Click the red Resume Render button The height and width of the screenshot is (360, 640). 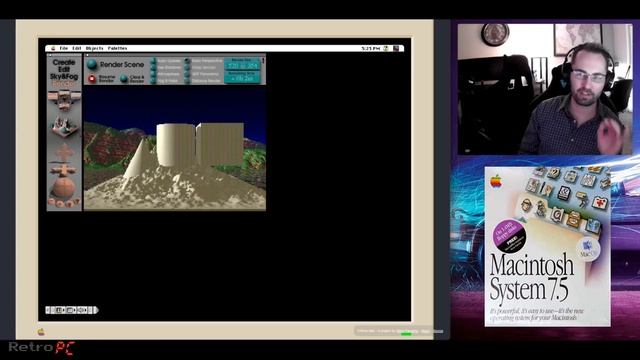pos(92,79)
